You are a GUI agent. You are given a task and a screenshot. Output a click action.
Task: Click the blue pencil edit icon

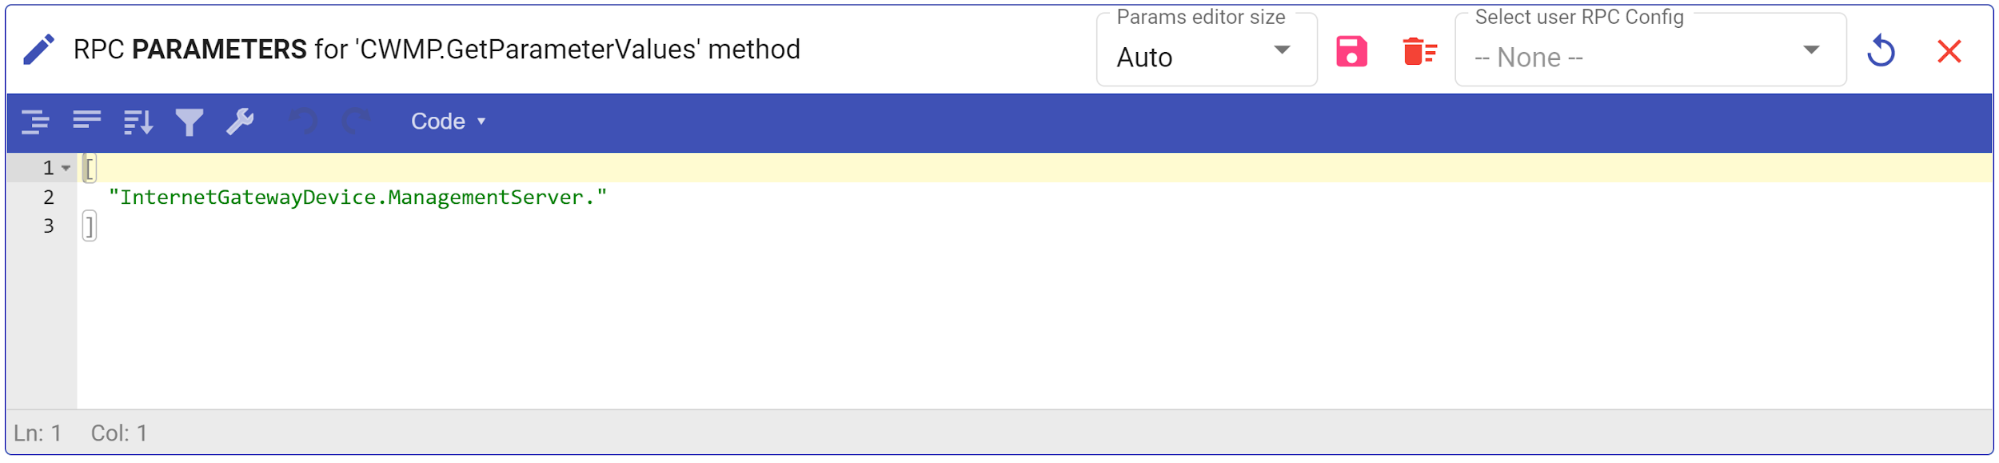pos(39,49)
